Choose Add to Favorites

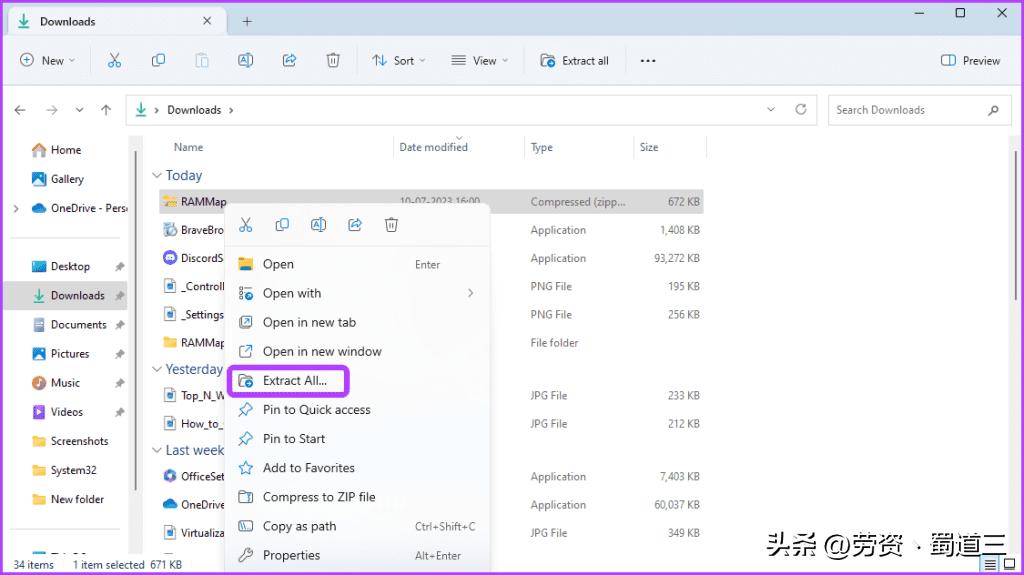[357, 468]
